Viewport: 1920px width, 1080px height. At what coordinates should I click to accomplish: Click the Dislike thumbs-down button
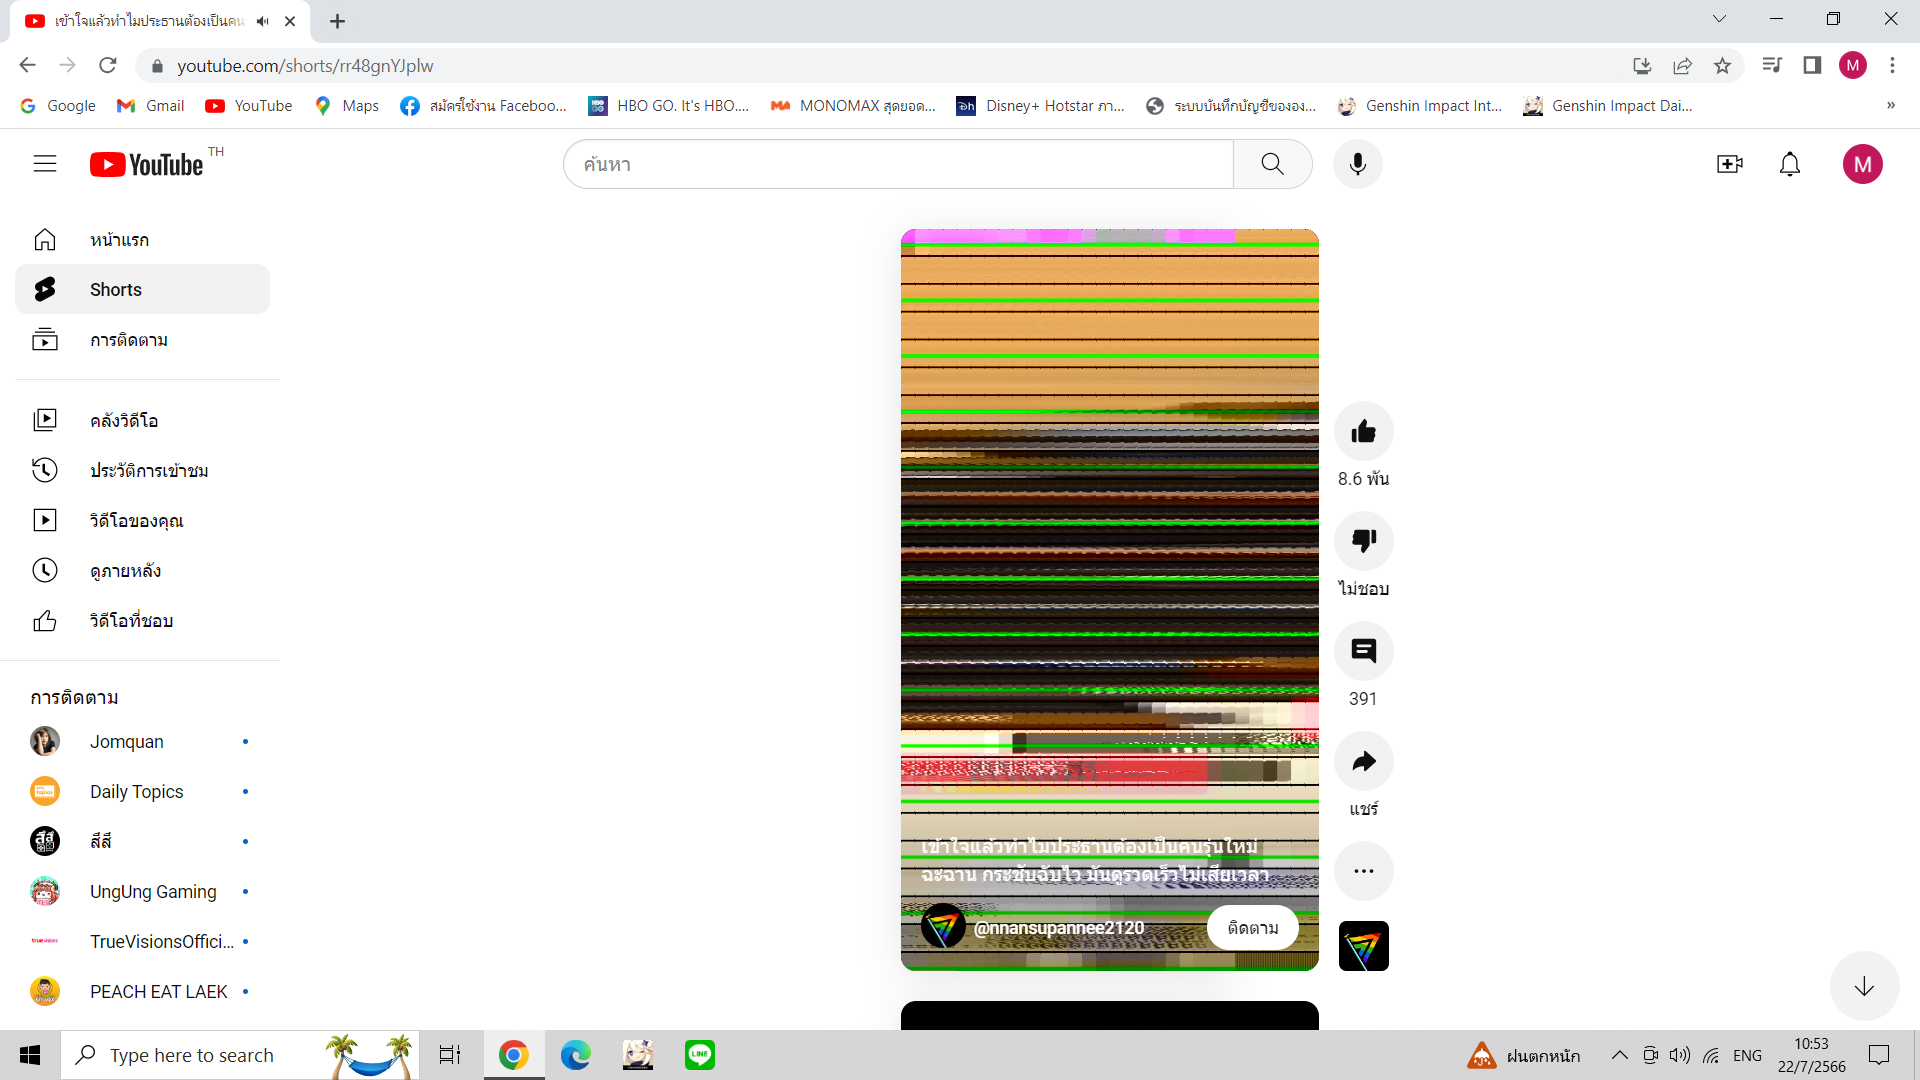pyautogui.click(x=1363, y=541)
